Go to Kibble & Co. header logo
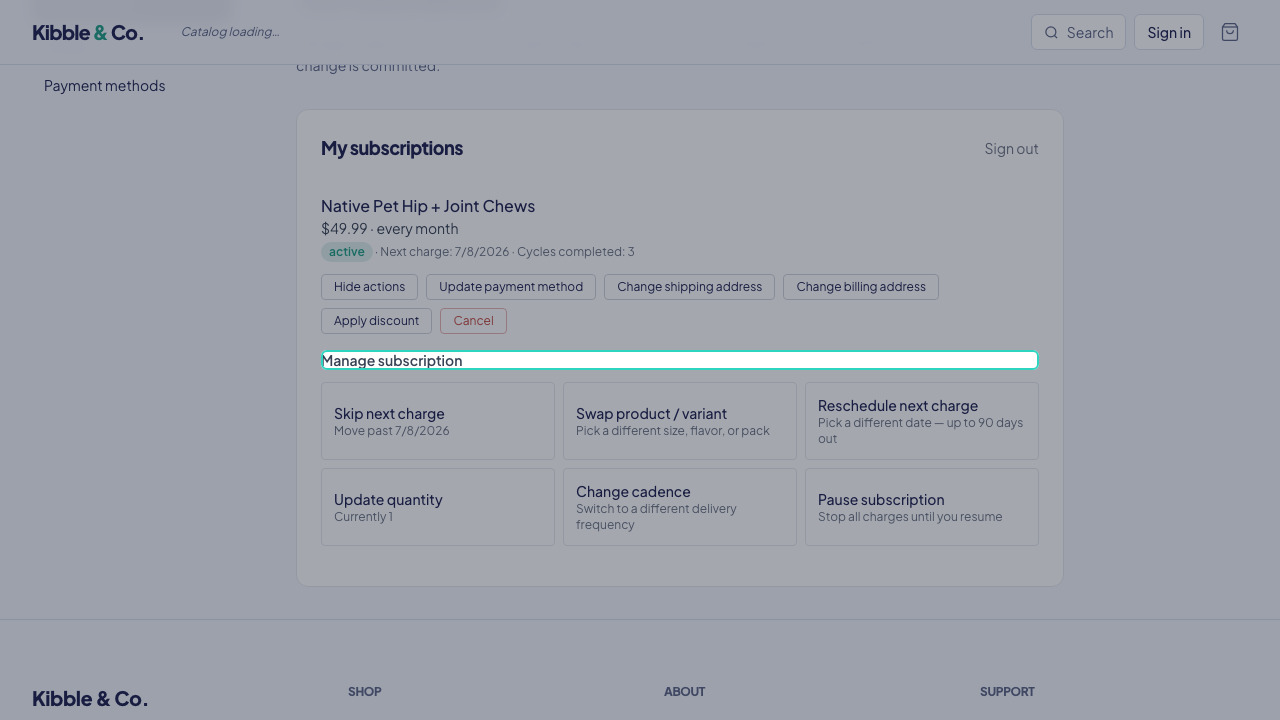Viewport: 1280px width, 720px height. pos(88,32)
